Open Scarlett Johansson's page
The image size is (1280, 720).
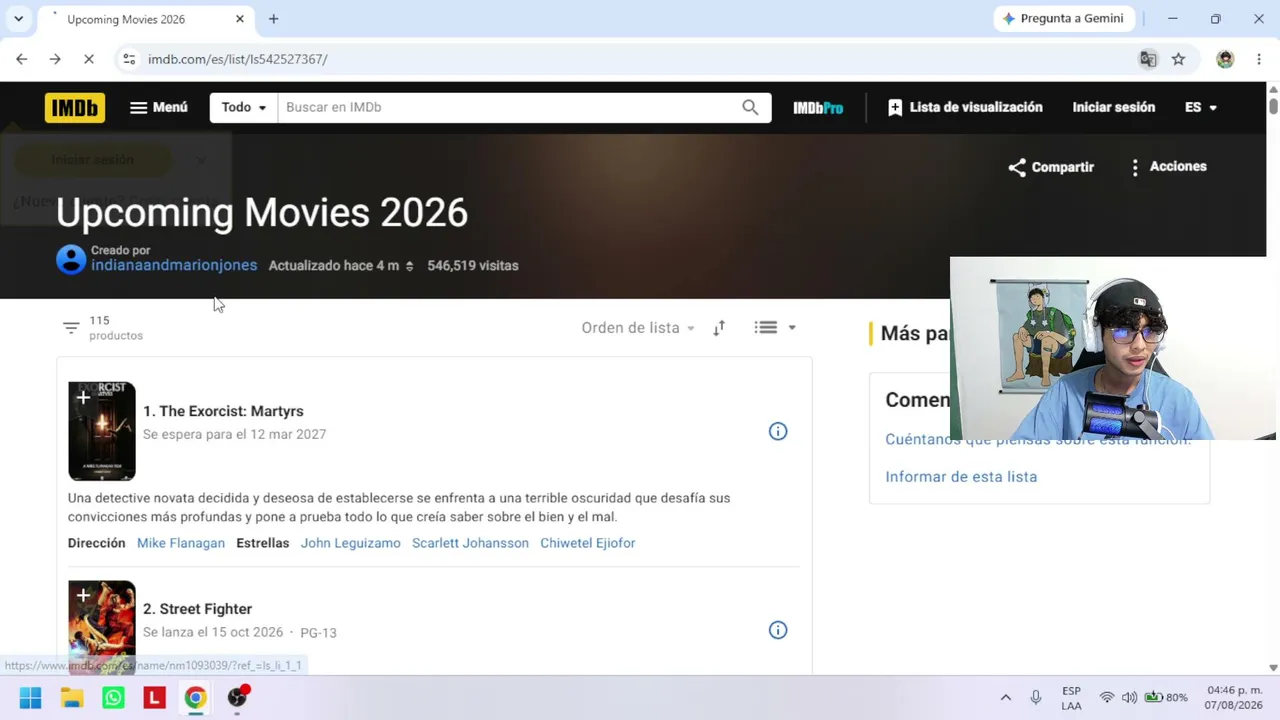tap(470, 543)
